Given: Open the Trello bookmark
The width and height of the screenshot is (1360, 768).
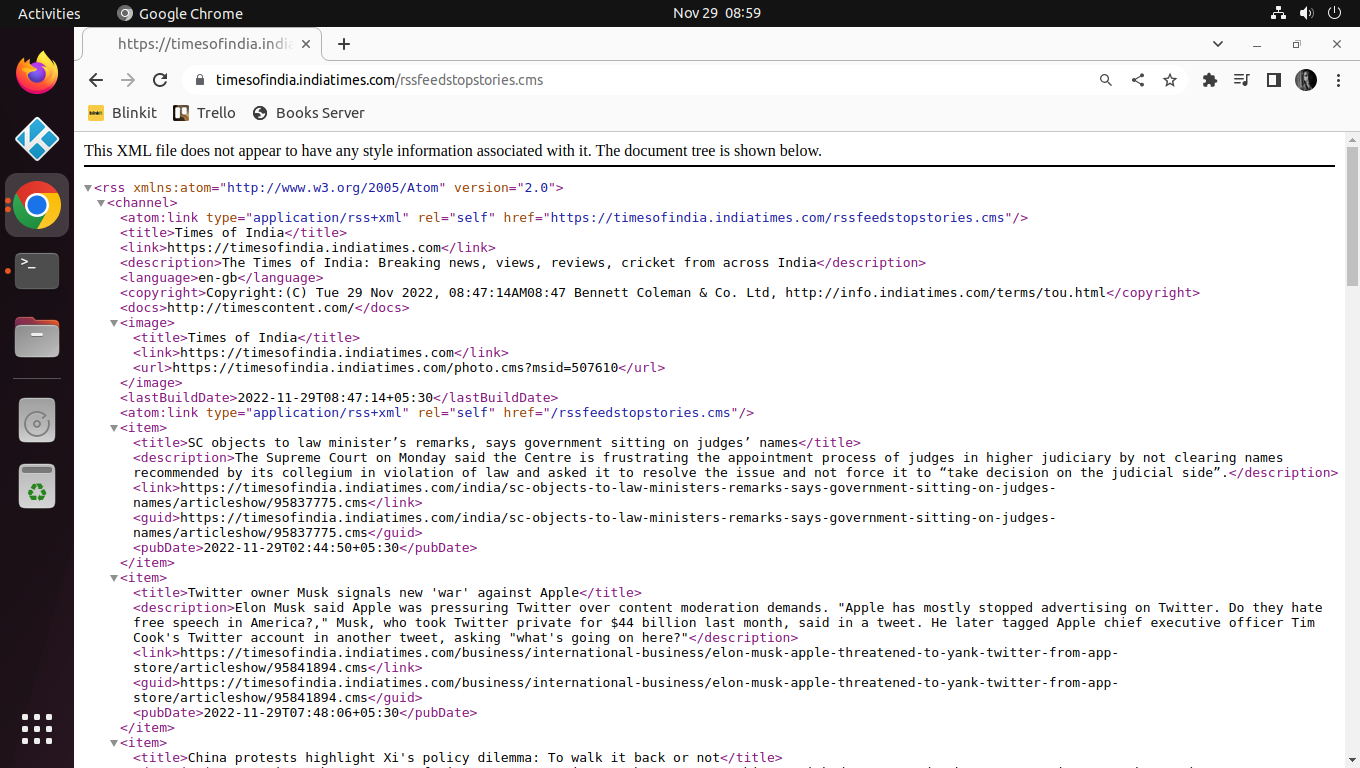Looking at the screenshot, I should click(204, 112).
